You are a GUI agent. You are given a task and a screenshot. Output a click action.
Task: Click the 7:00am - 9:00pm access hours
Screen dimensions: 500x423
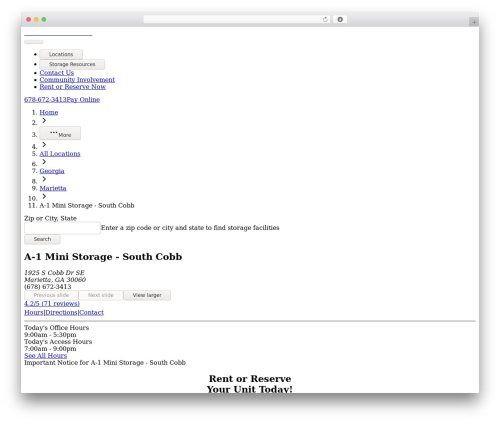point(50,349)
